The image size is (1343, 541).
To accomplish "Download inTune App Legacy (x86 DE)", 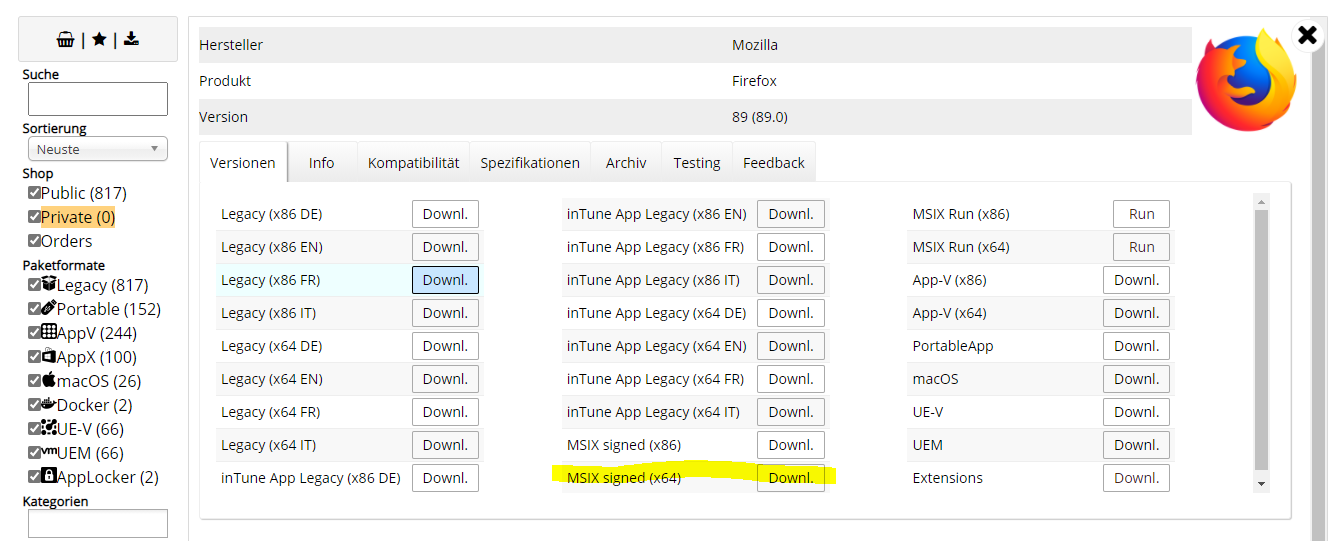I will tap(445, 478).
